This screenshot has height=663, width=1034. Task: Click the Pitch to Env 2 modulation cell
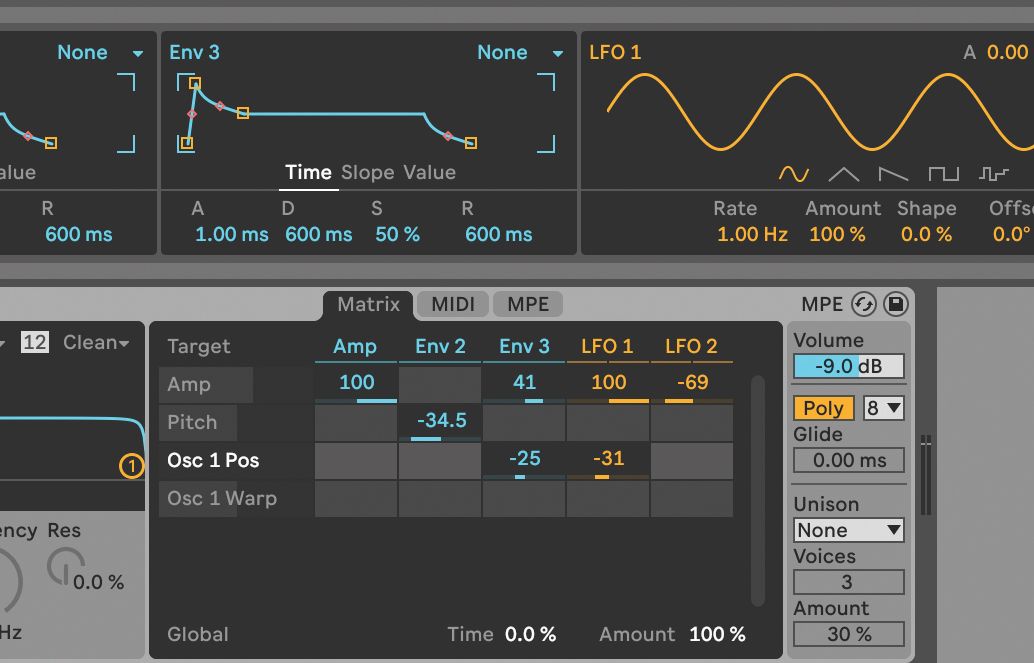(439, 422)
